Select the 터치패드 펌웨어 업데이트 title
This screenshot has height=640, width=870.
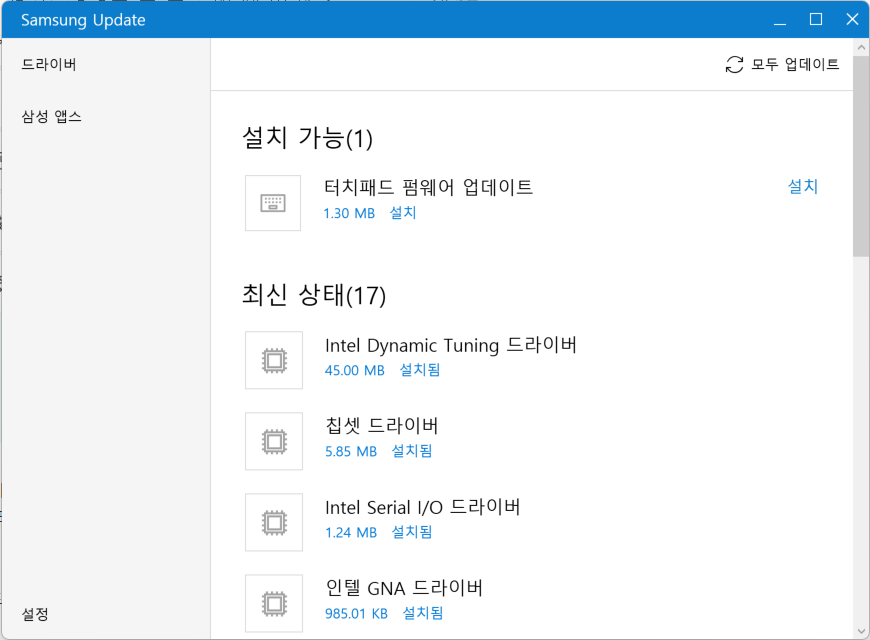click(x=428, y=187)
